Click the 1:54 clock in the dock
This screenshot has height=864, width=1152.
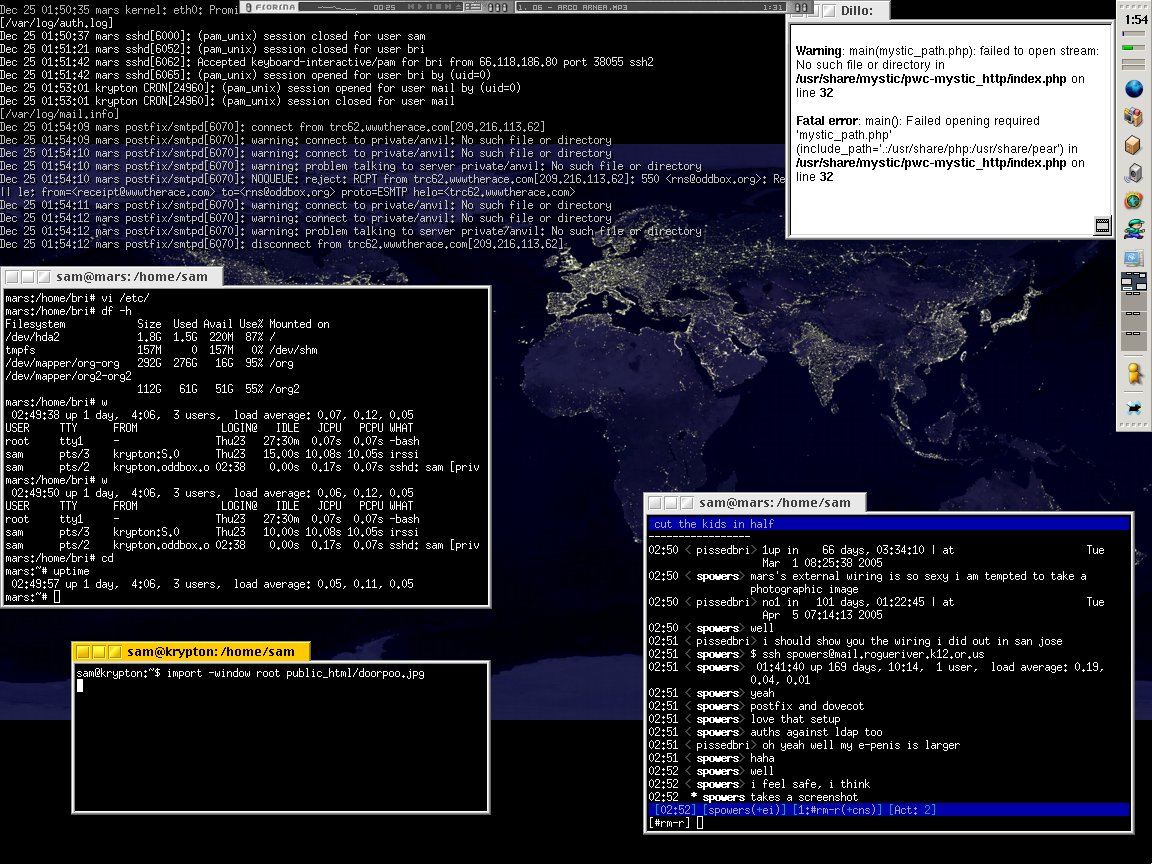(1135, 20)
